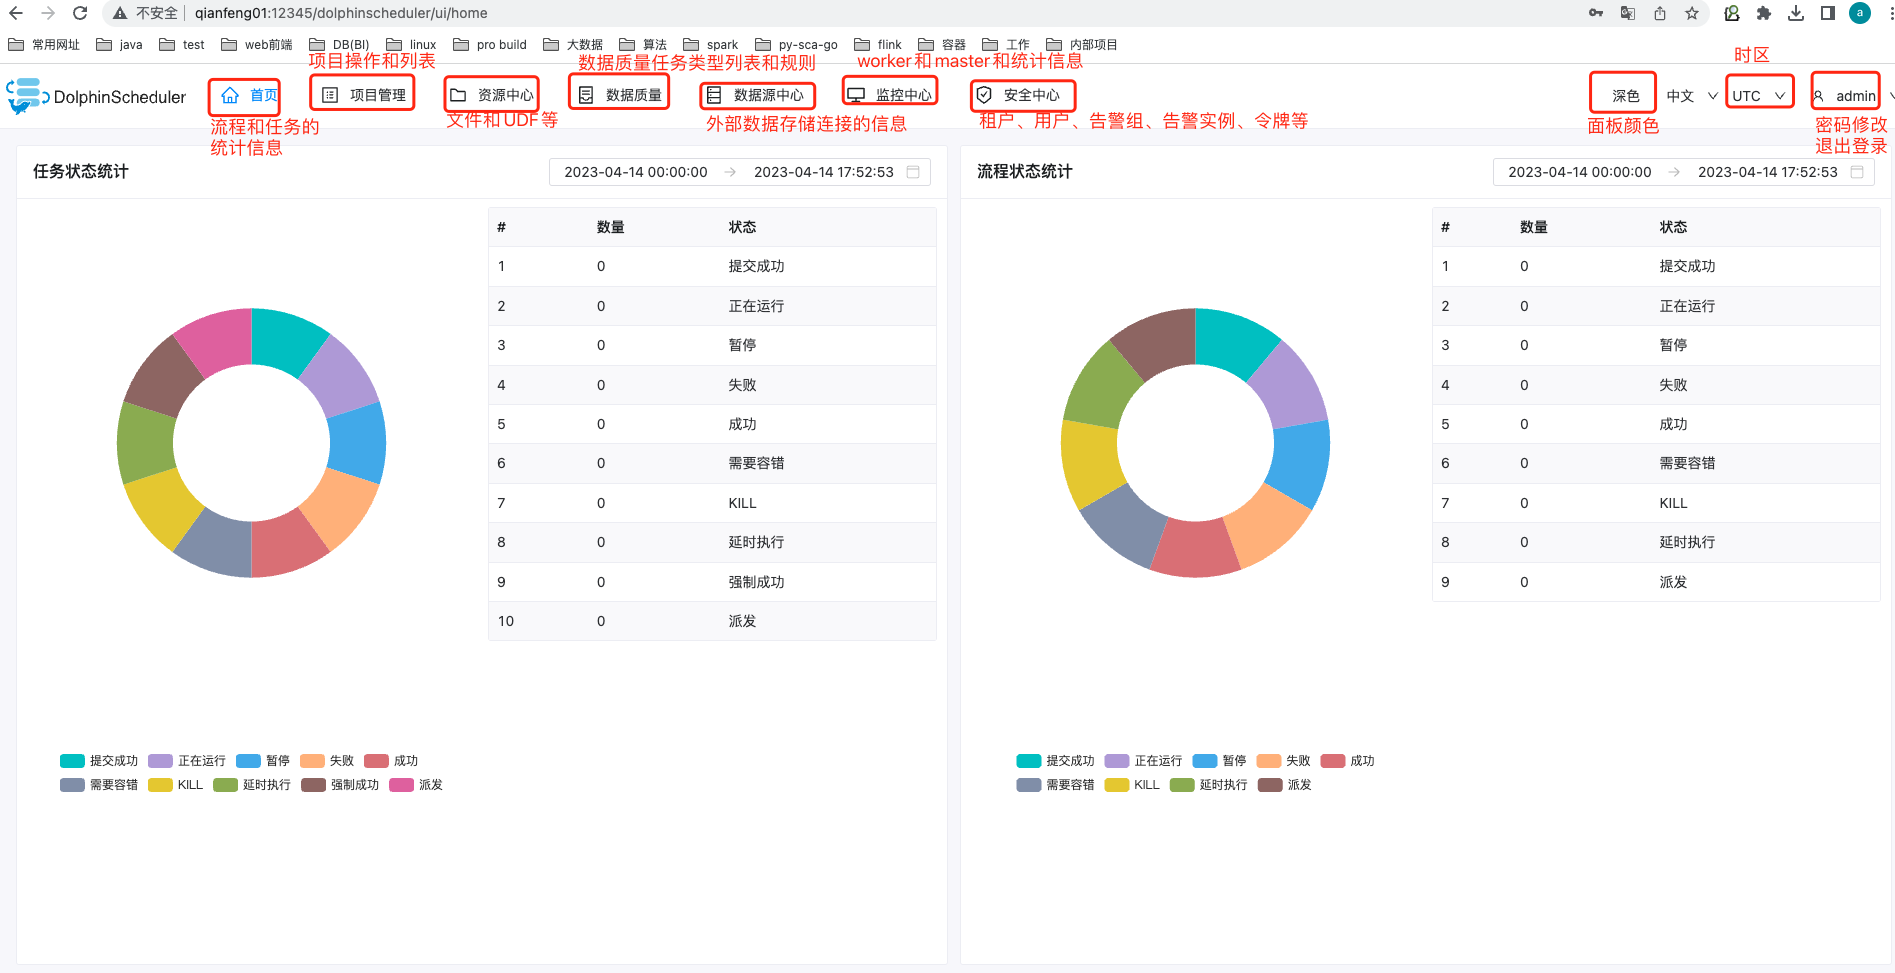1895x973 pixels.
Task: Open the 安全中心 menu
Action: pos(1018,95)
